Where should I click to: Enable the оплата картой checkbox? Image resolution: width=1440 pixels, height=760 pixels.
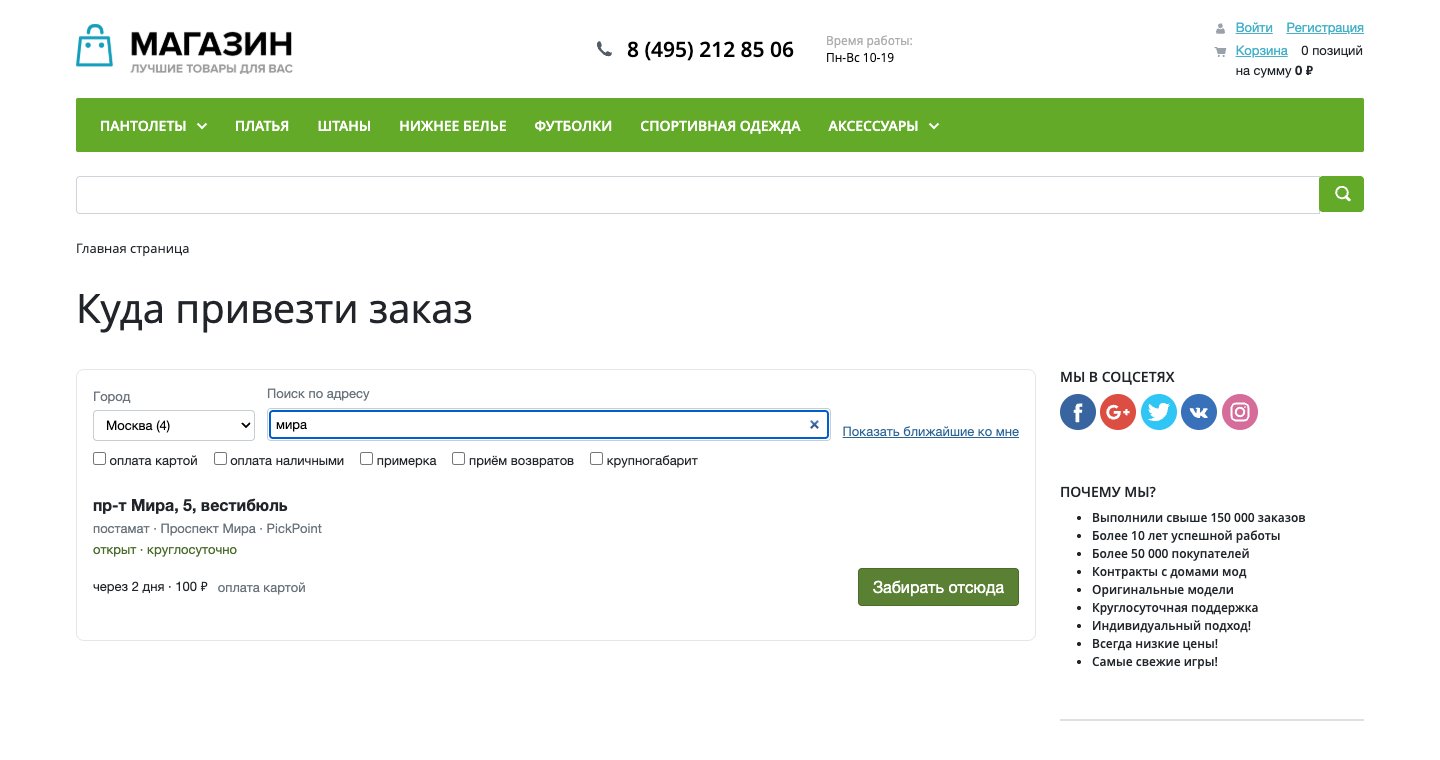click(100, 459)
